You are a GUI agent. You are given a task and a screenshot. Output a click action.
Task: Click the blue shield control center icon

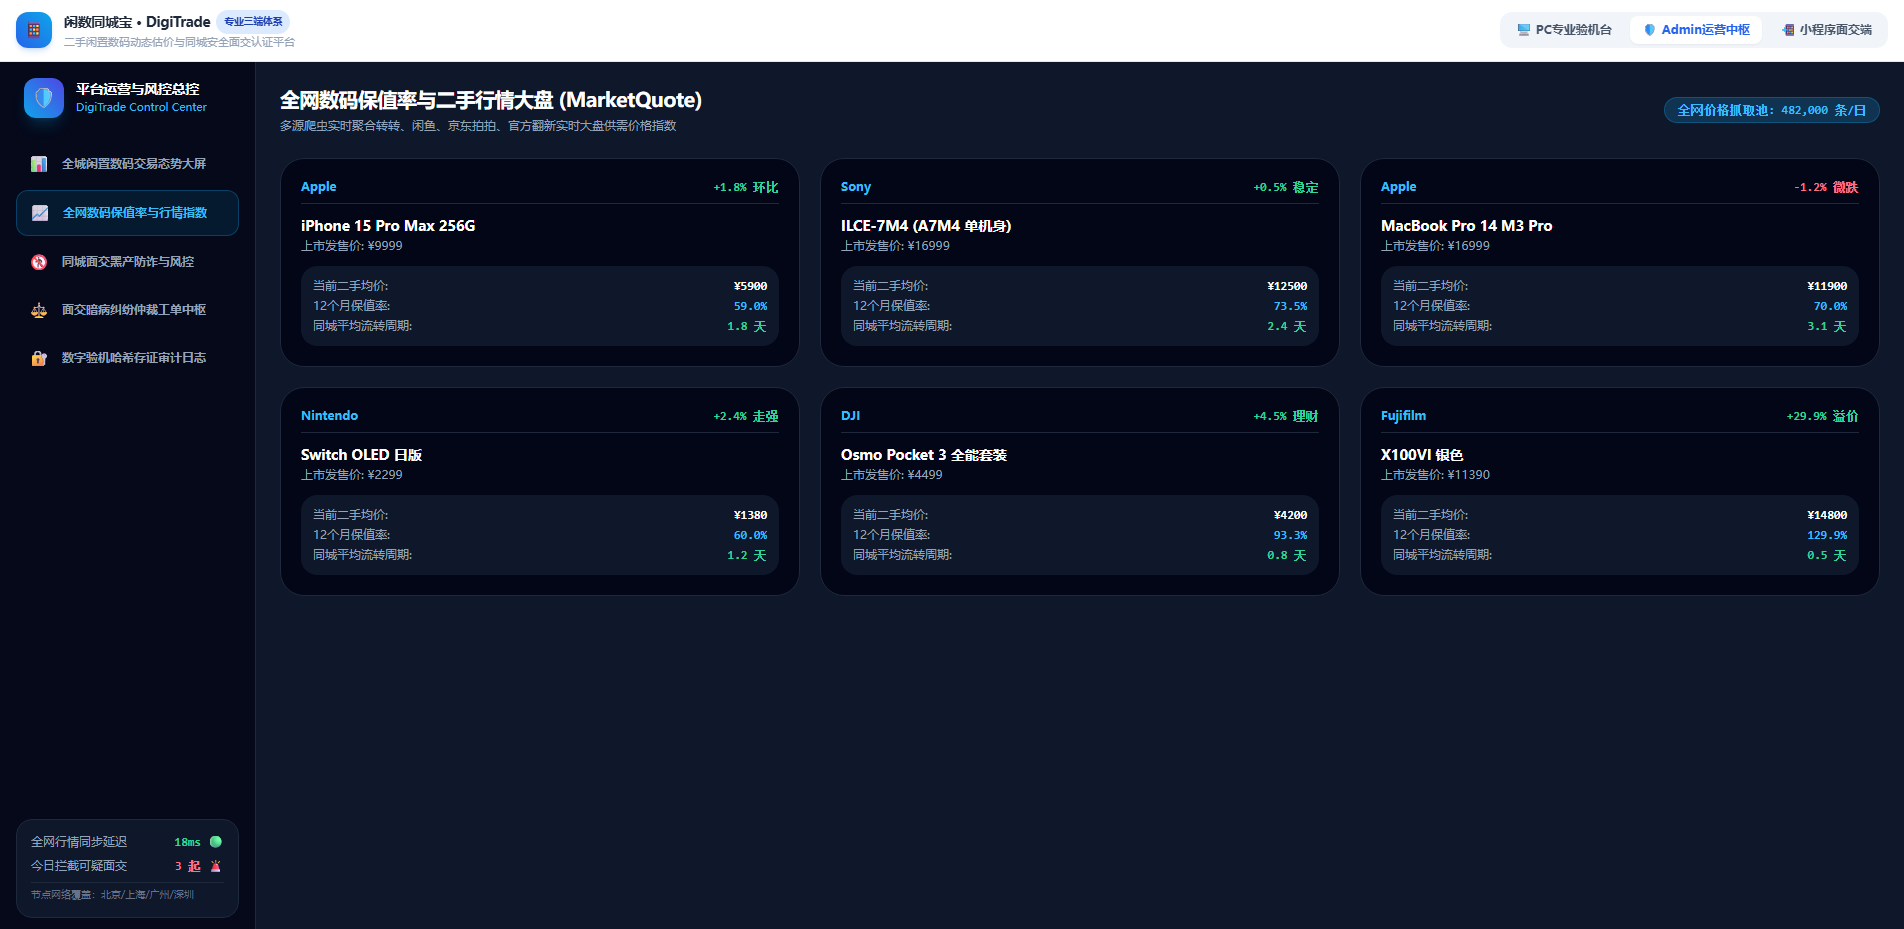pyautogui.click(x=44, y=98)
